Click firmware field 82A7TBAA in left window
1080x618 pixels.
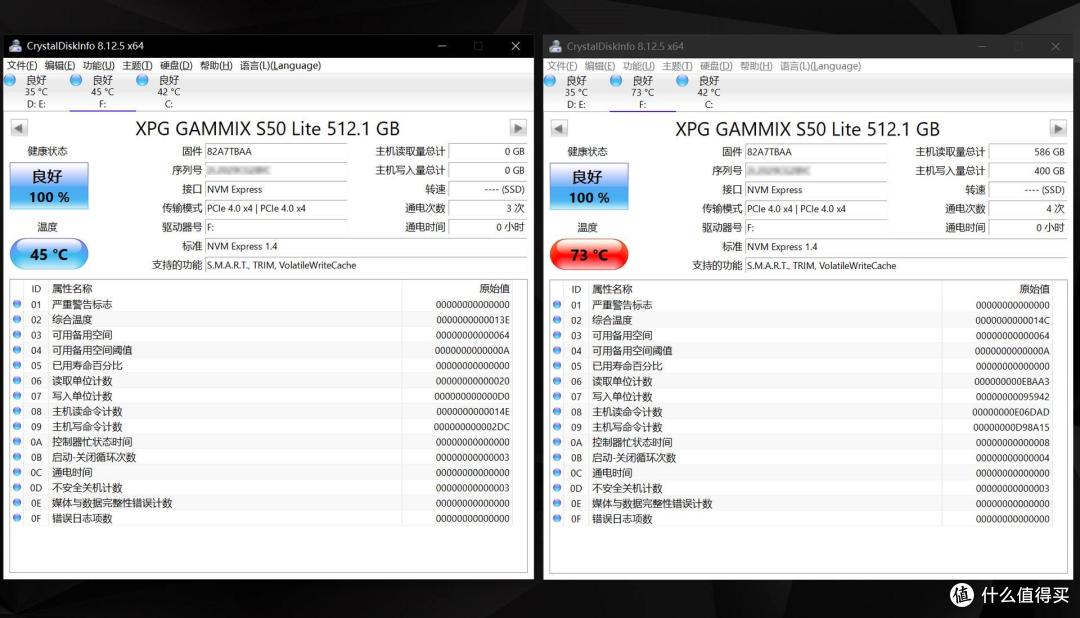[x=276, y=152]
